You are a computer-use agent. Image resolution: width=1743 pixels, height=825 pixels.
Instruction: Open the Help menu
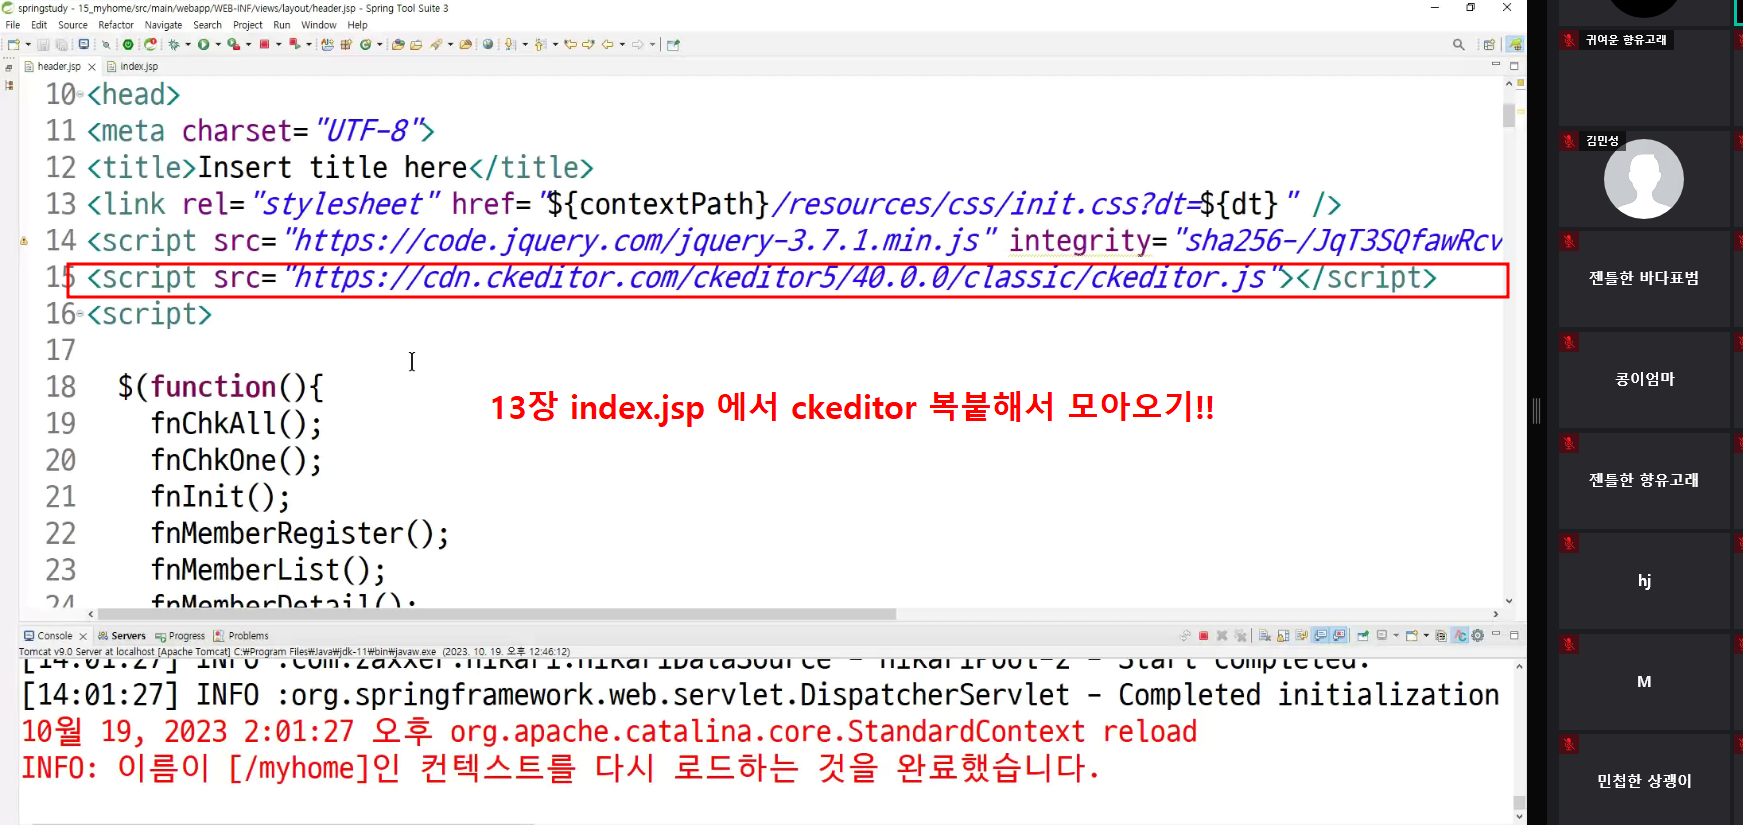point(357,25)
